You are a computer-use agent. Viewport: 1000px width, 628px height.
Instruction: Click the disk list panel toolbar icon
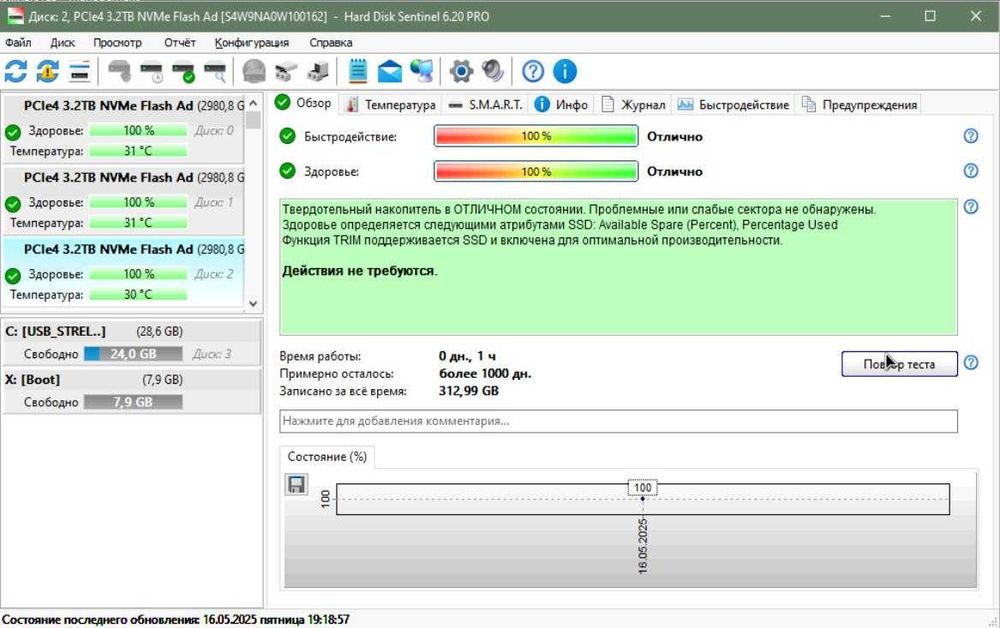click(x=80, y=71)
